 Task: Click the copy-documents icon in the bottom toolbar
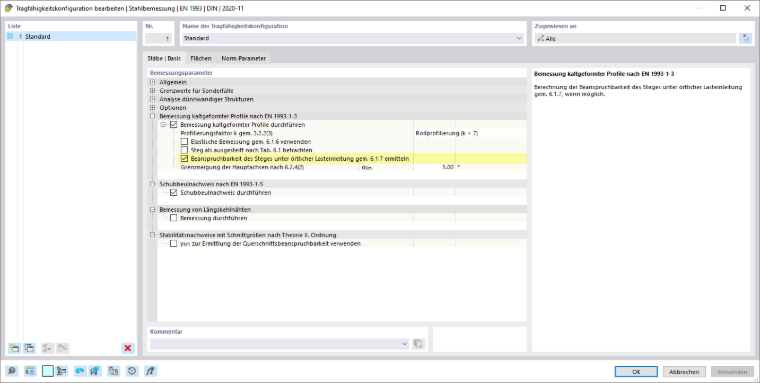[113, 371]
